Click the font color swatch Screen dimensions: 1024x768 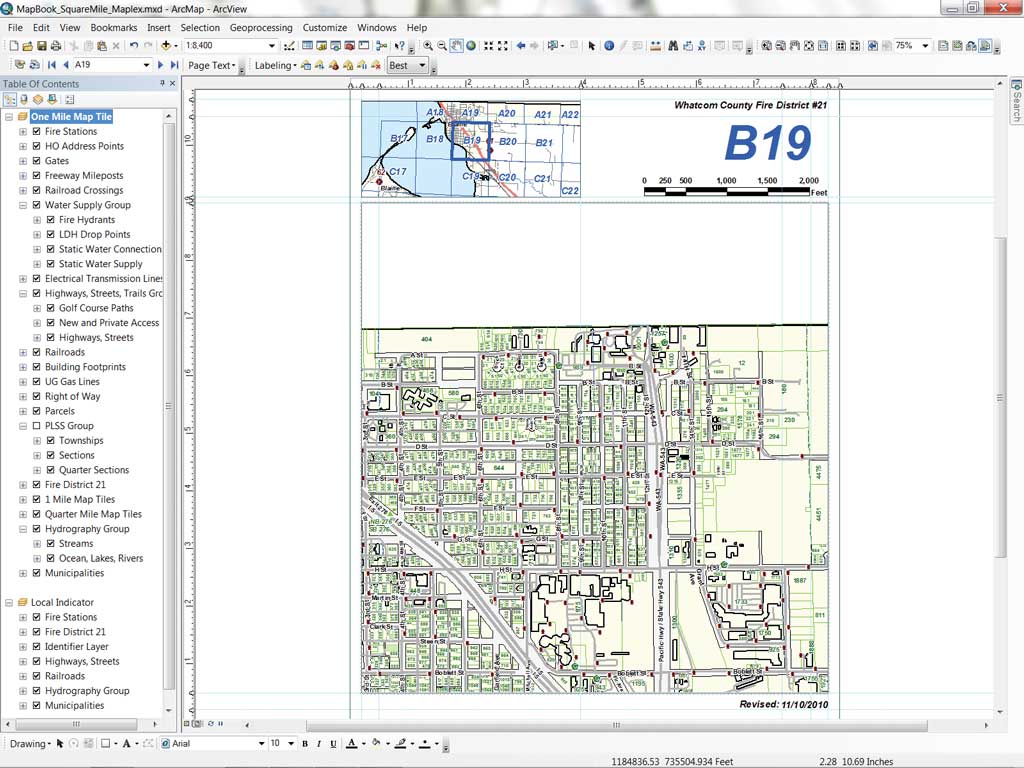tap(351, 743)
